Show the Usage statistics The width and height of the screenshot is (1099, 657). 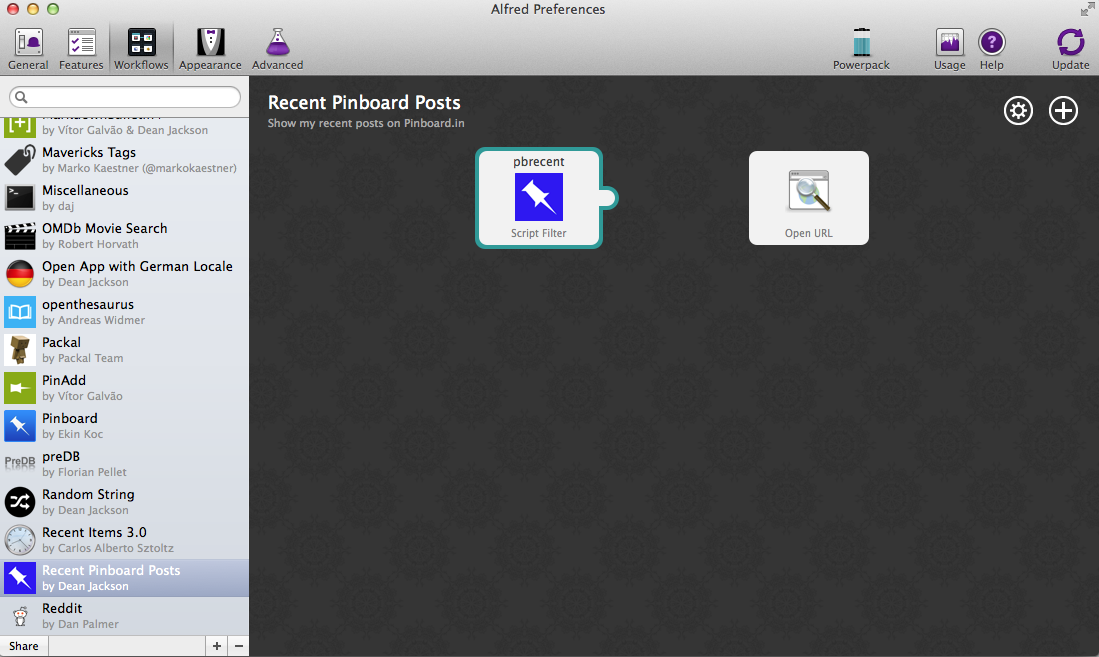950,49
